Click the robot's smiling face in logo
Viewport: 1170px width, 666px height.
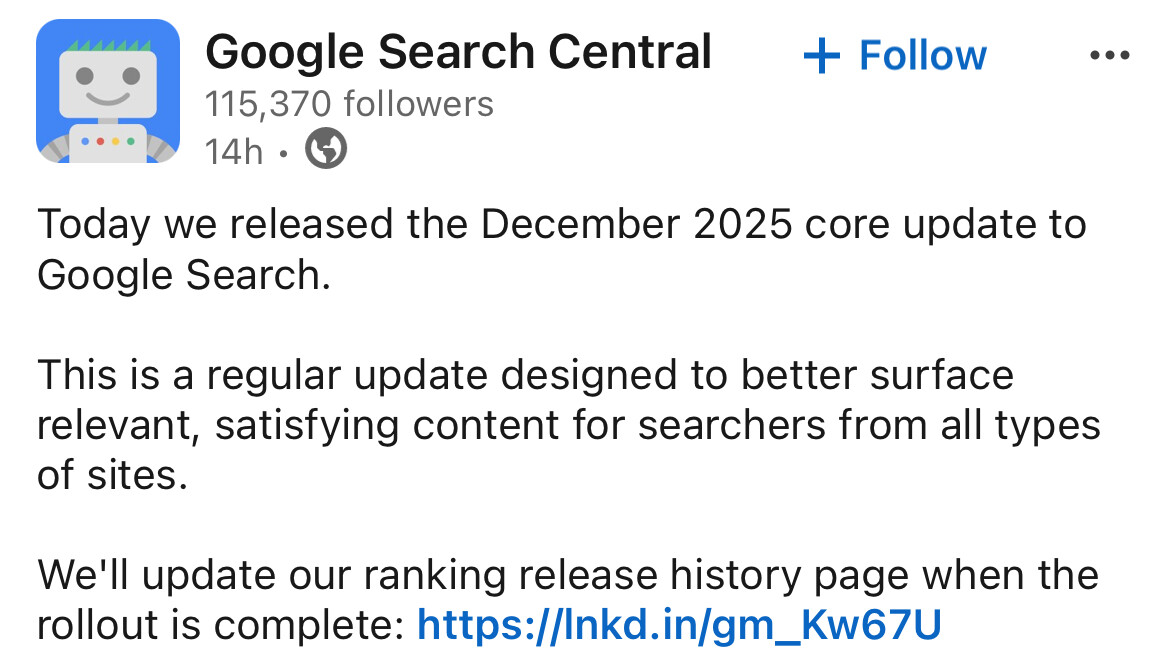click(108, 84)
